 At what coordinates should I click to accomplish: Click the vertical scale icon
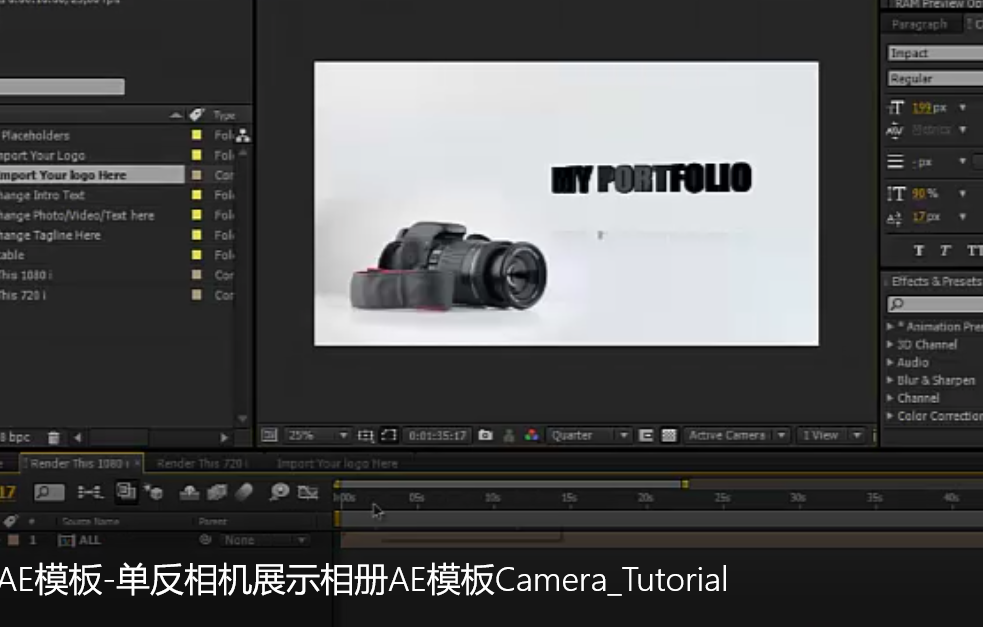pos(896,194)
